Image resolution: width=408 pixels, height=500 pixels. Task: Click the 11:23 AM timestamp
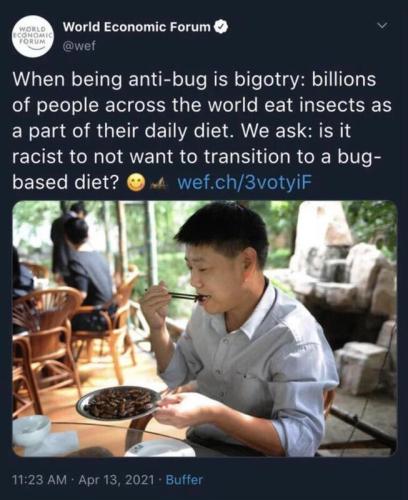click(39, 480)
